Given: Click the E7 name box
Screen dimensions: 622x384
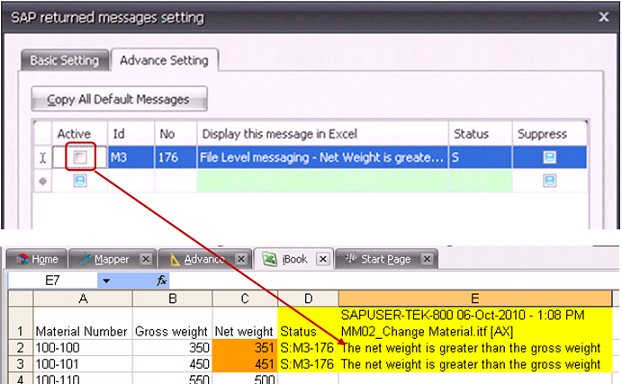Looking at the screenshot, I should pyautogui.click(x=52, y=281).
